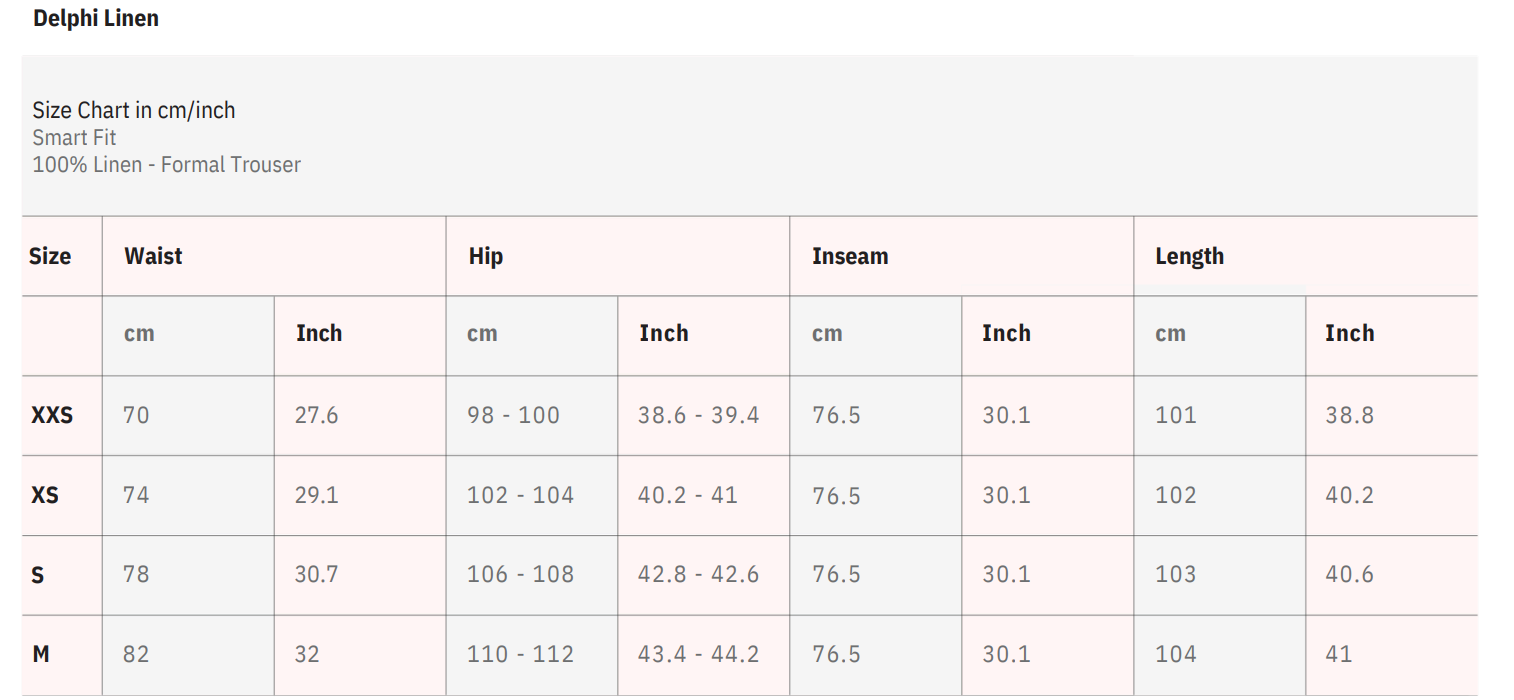Viewport: 1514px width, 700px height.
Task: Click the XXS length inch value 38.8
Action: [x=1349, y=415]
